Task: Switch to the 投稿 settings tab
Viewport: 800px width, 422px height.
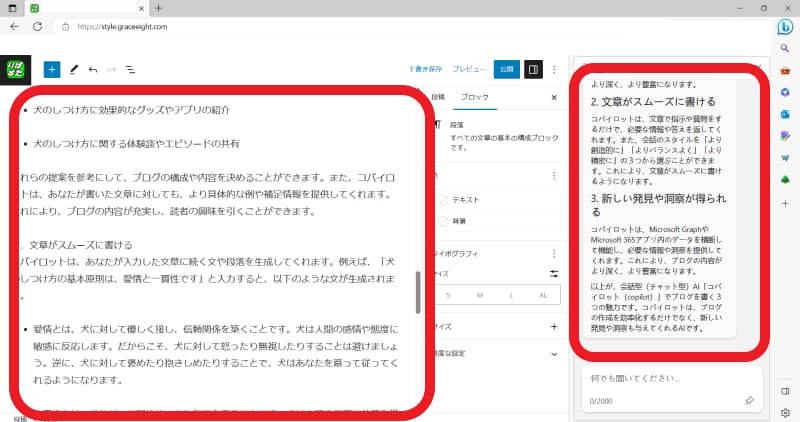Action: 438,97
